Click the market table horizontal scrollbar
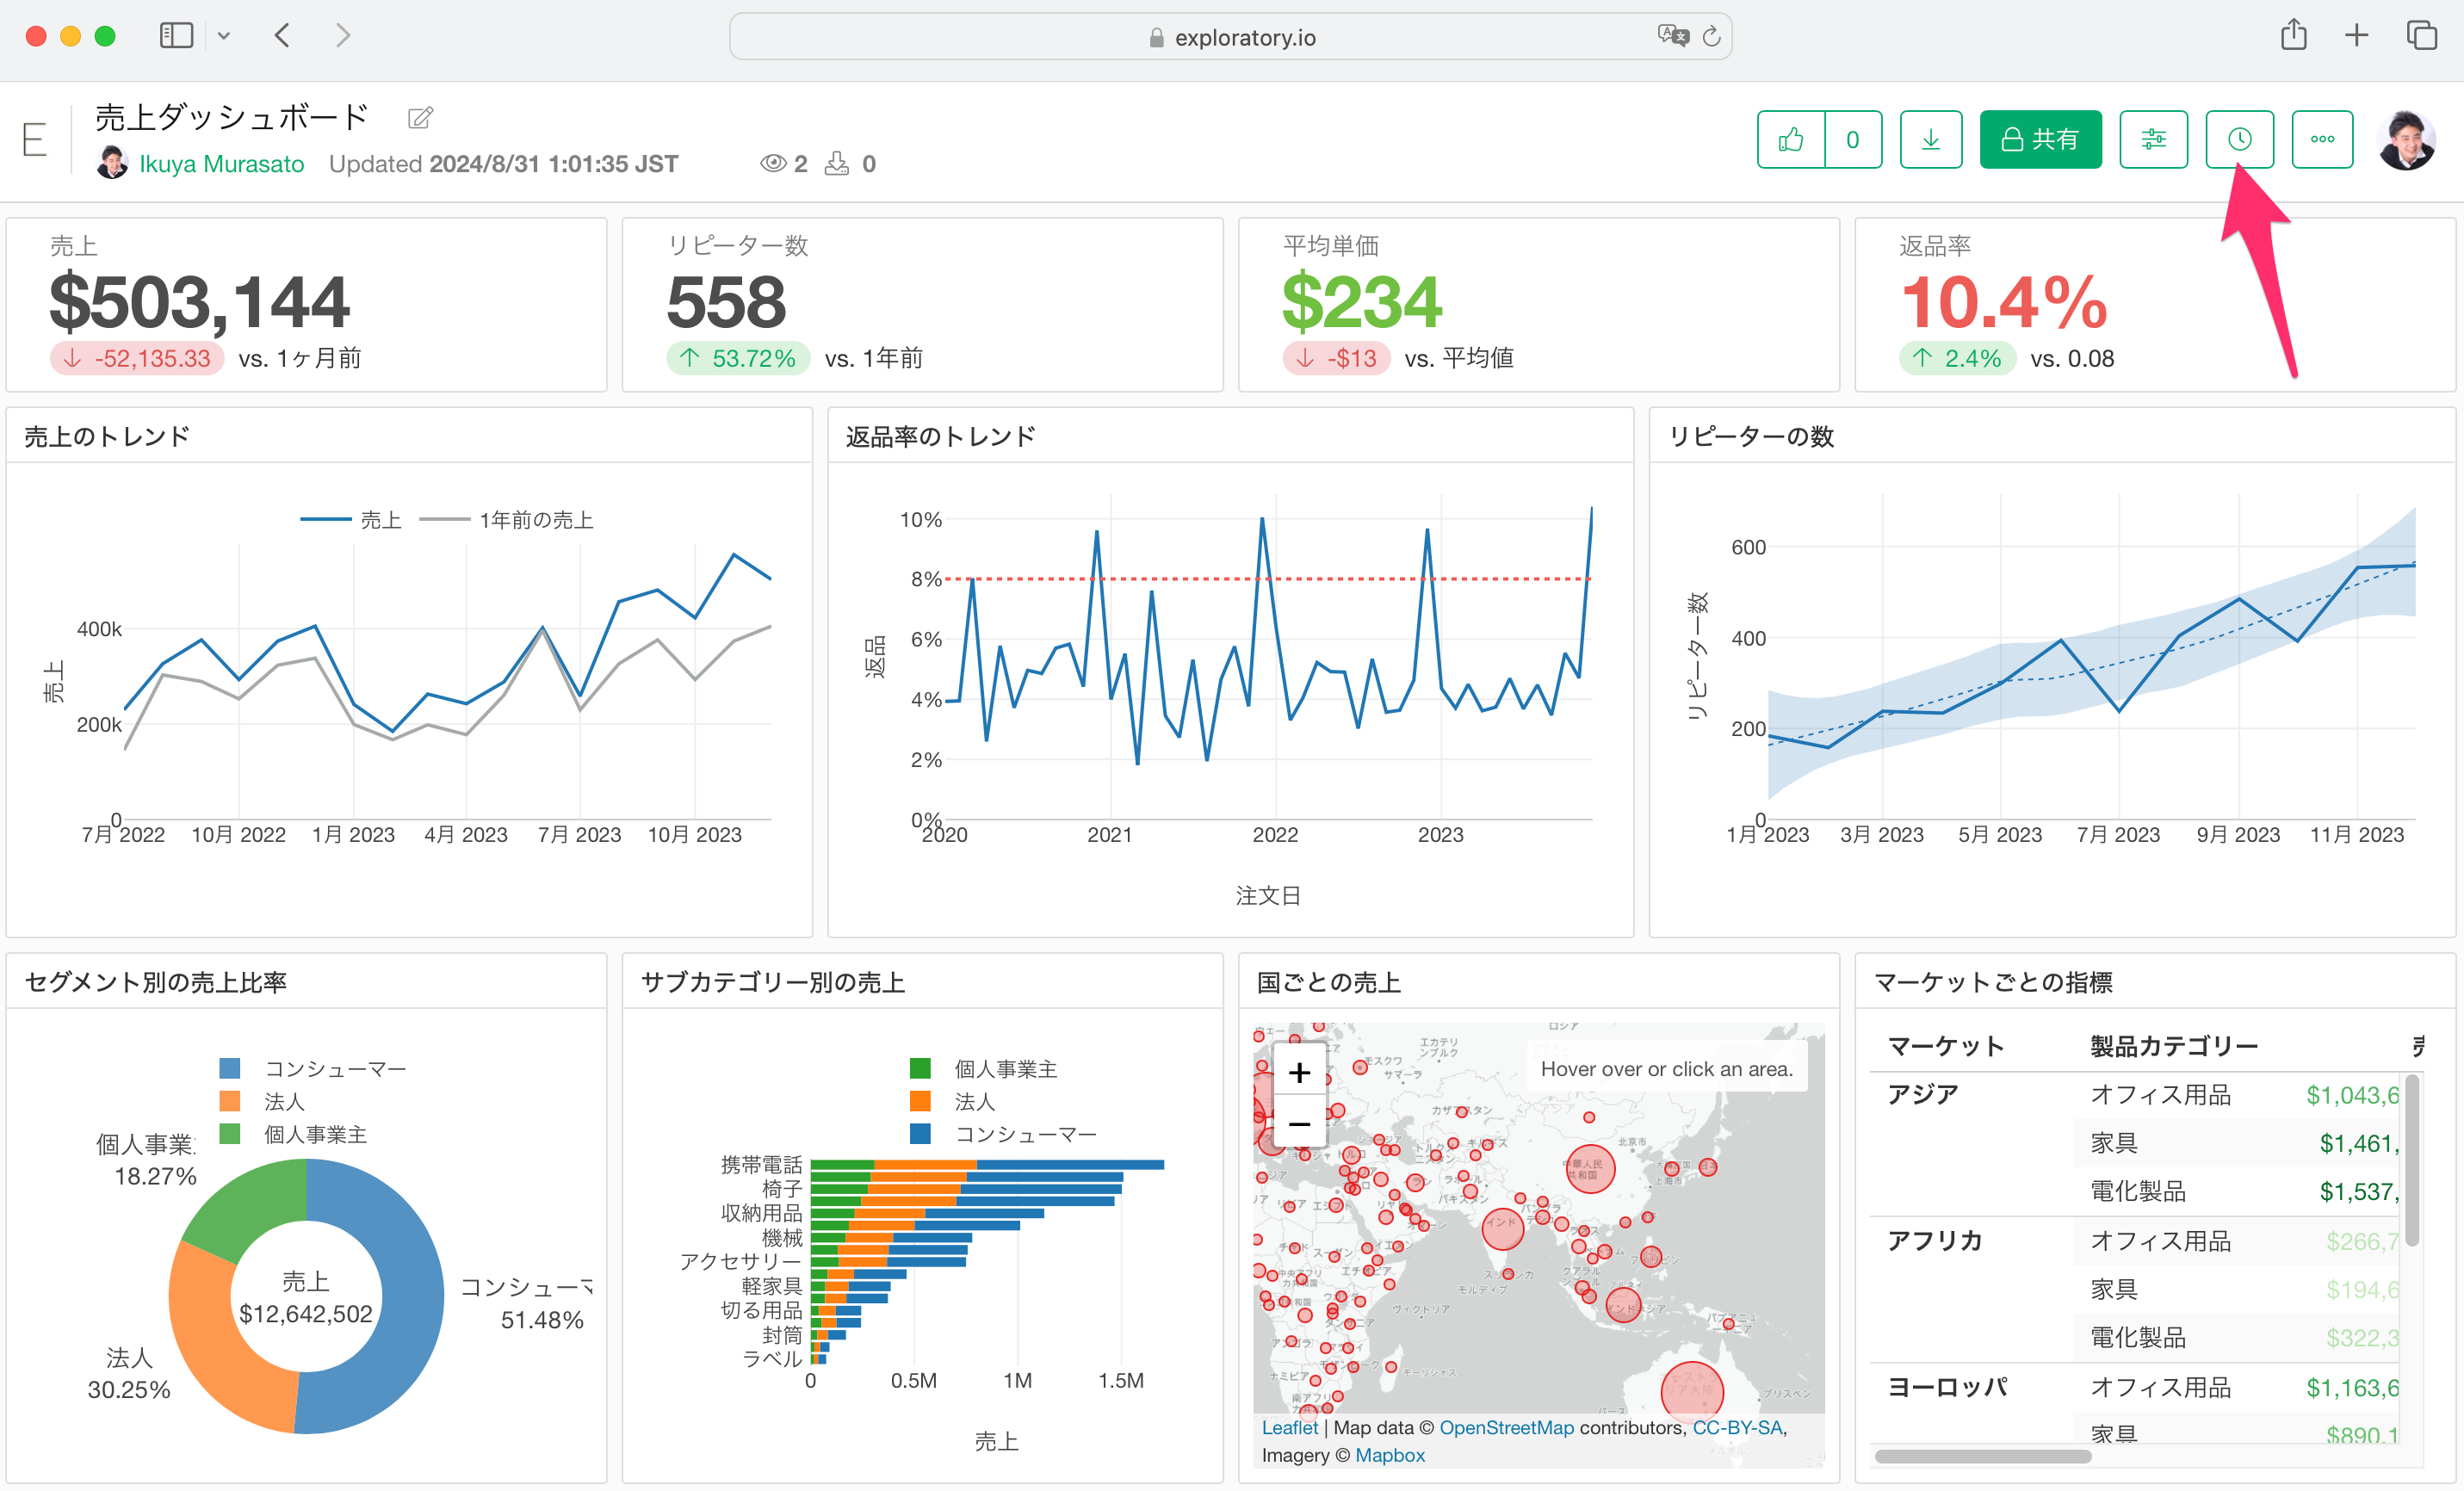The image size is (2464, 1491). (1982, 1456)
